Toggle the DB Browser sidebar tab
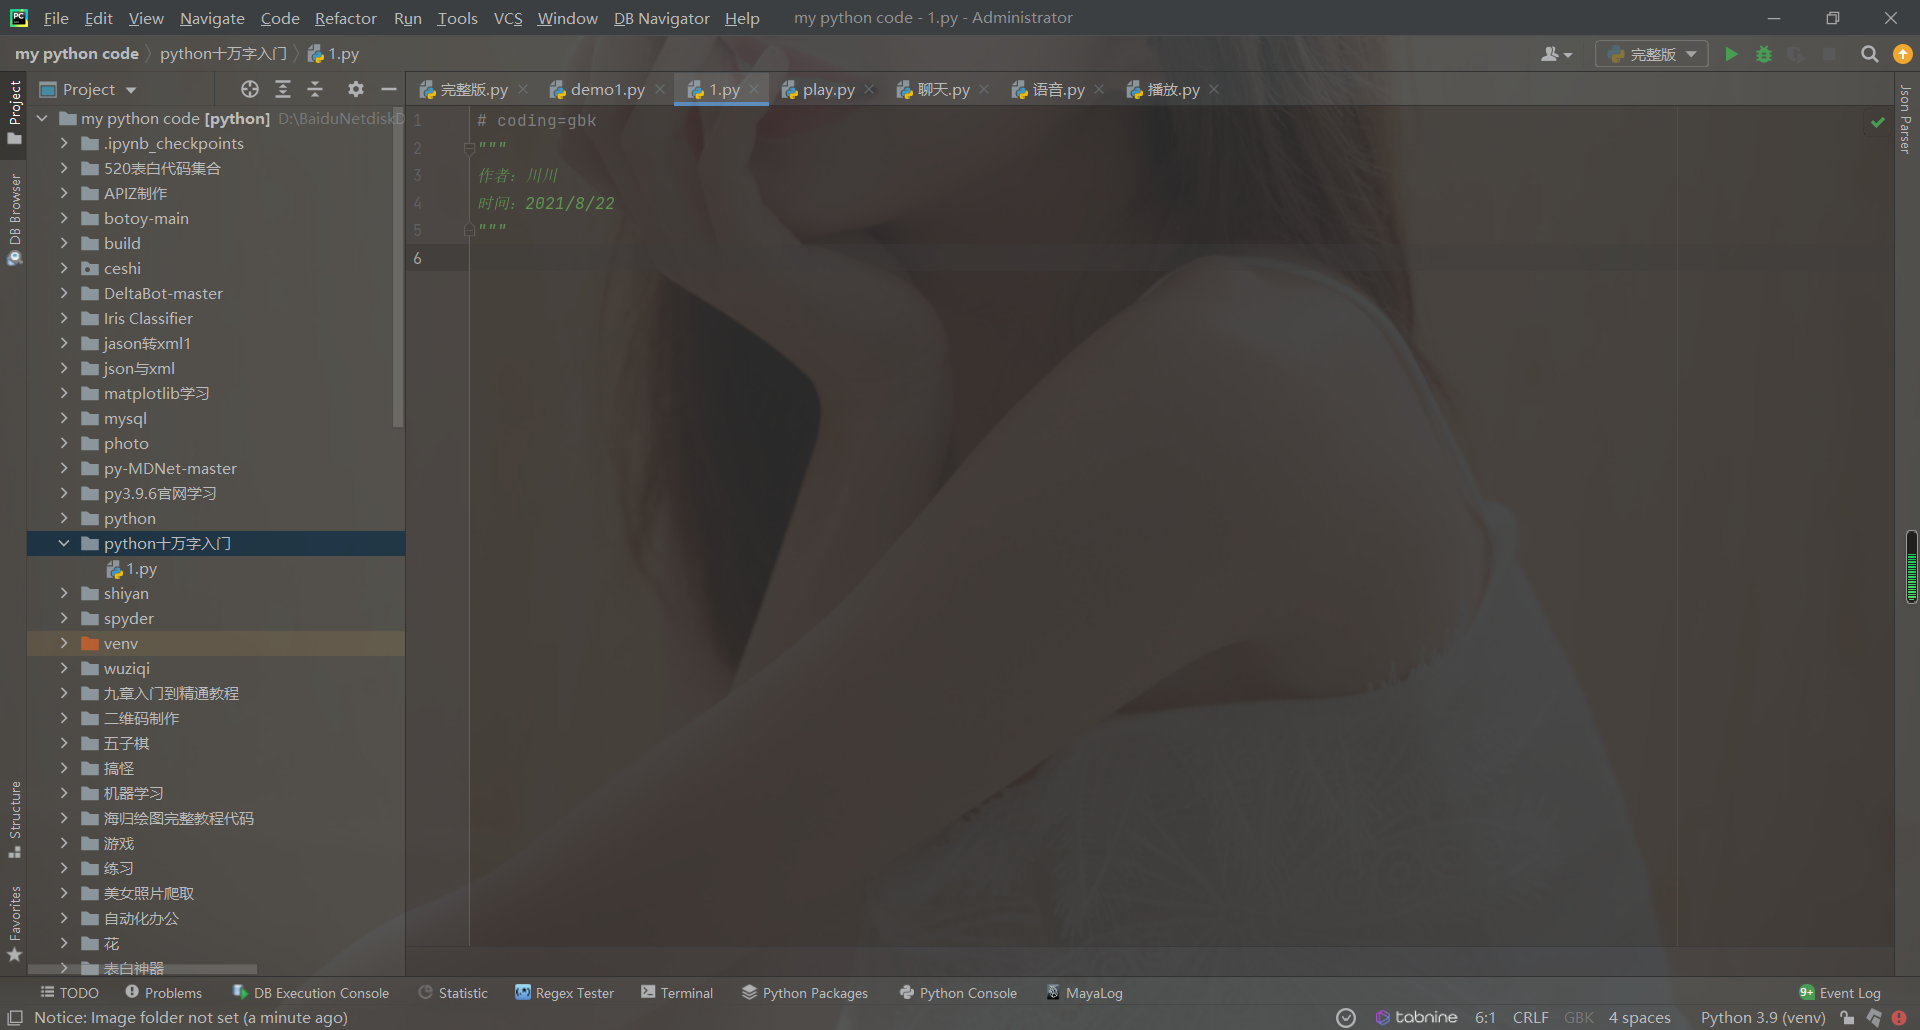 (14, 219)
